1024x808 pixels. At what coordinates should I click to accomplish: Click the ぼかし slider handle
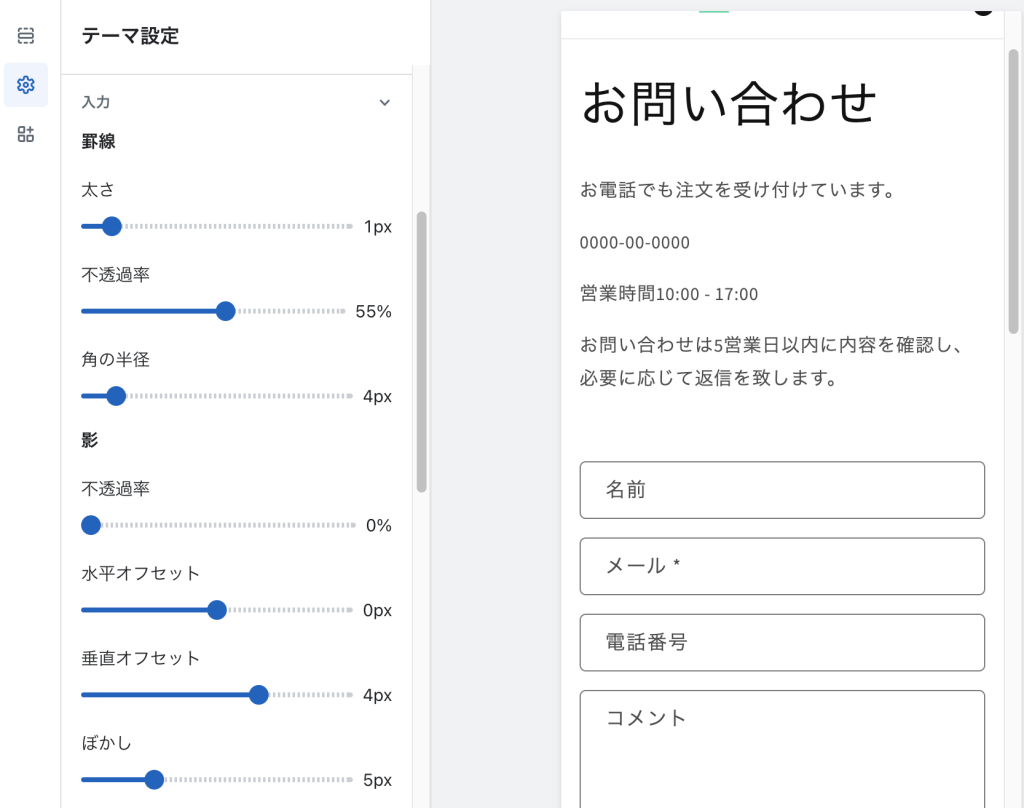click(x=152, y=779)
